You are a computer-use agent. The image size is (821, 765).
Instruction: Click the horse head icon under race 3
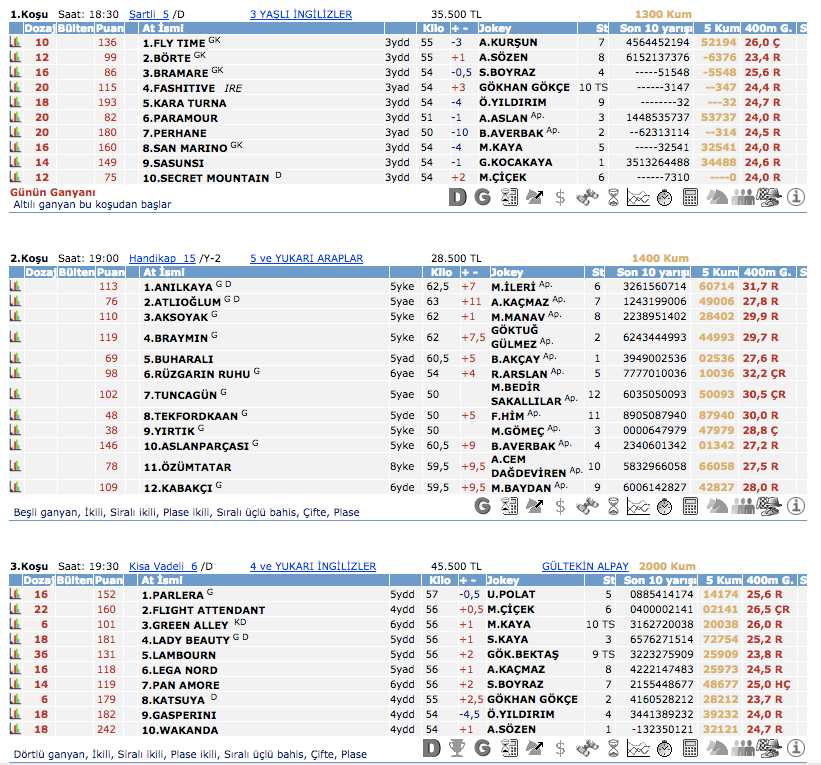(x=716, y=748)
